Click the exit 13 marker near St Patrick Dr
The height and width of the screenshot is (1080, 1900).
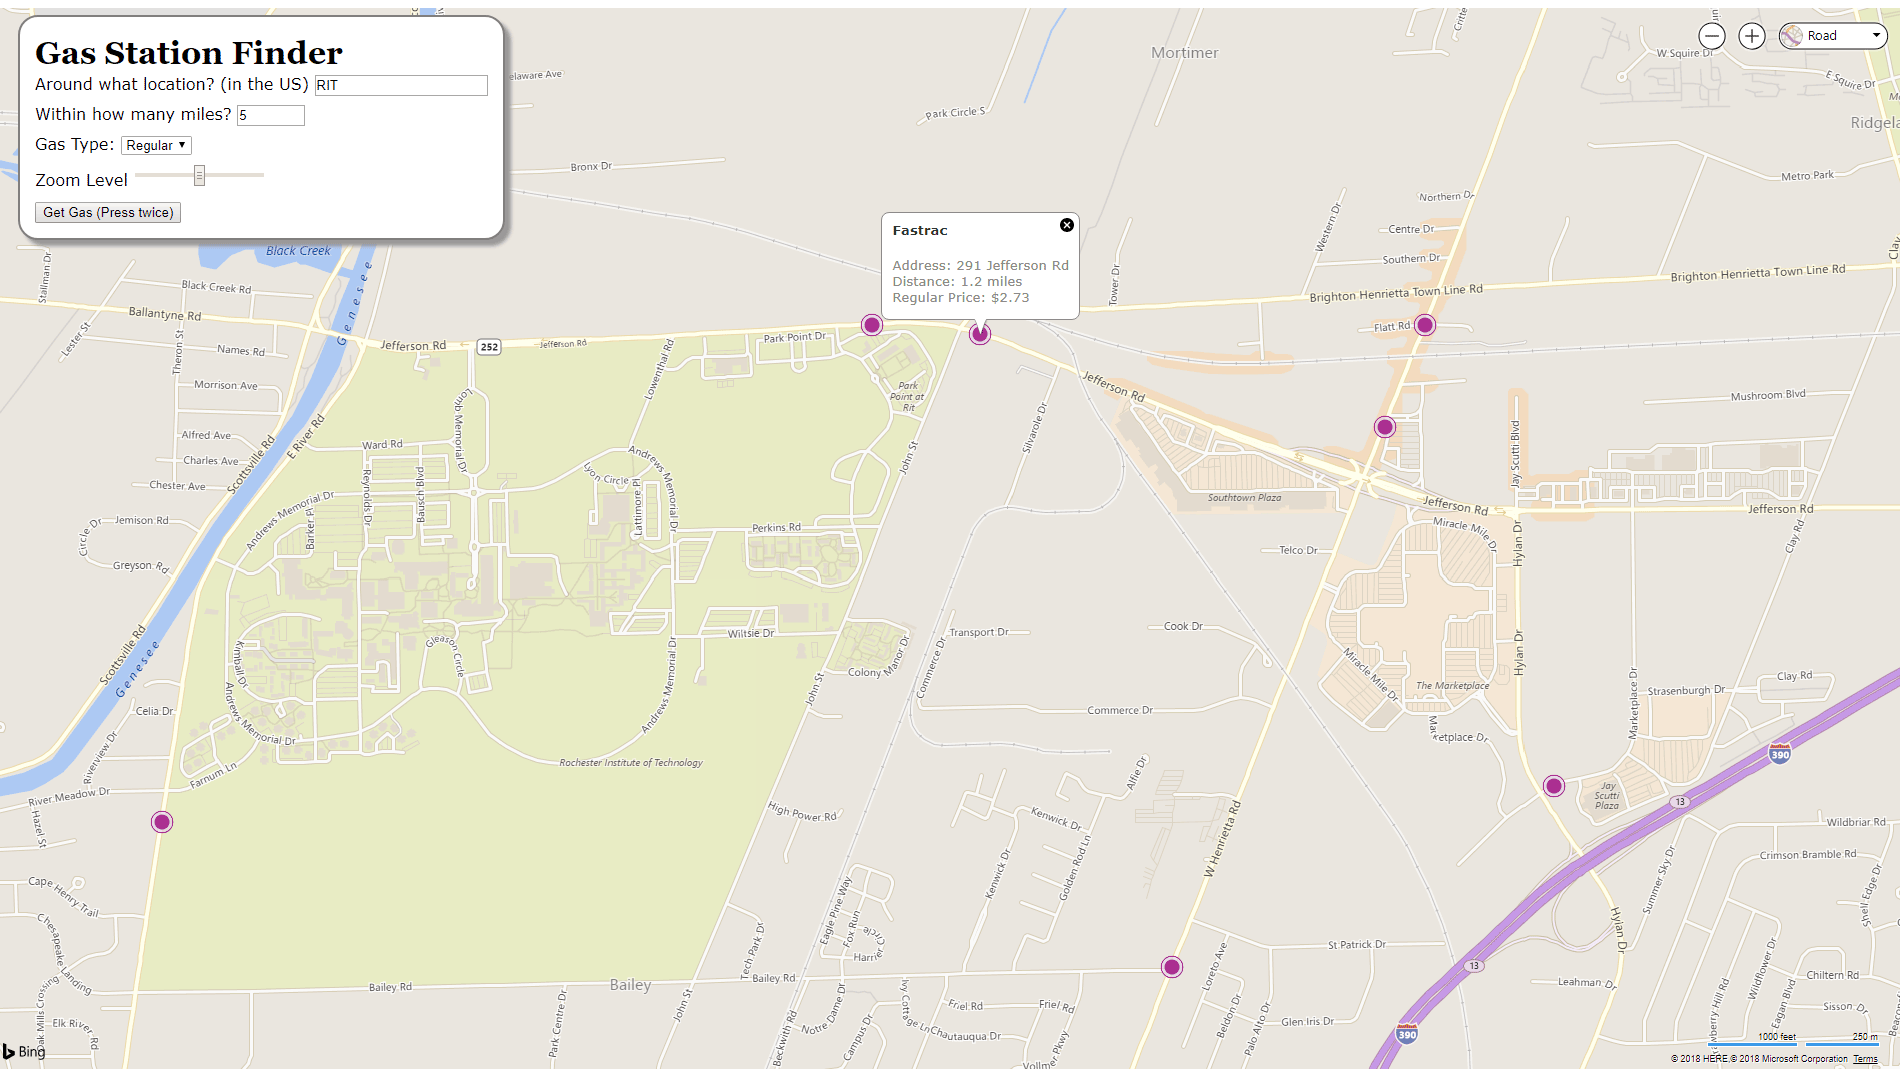click(1474, 966)
